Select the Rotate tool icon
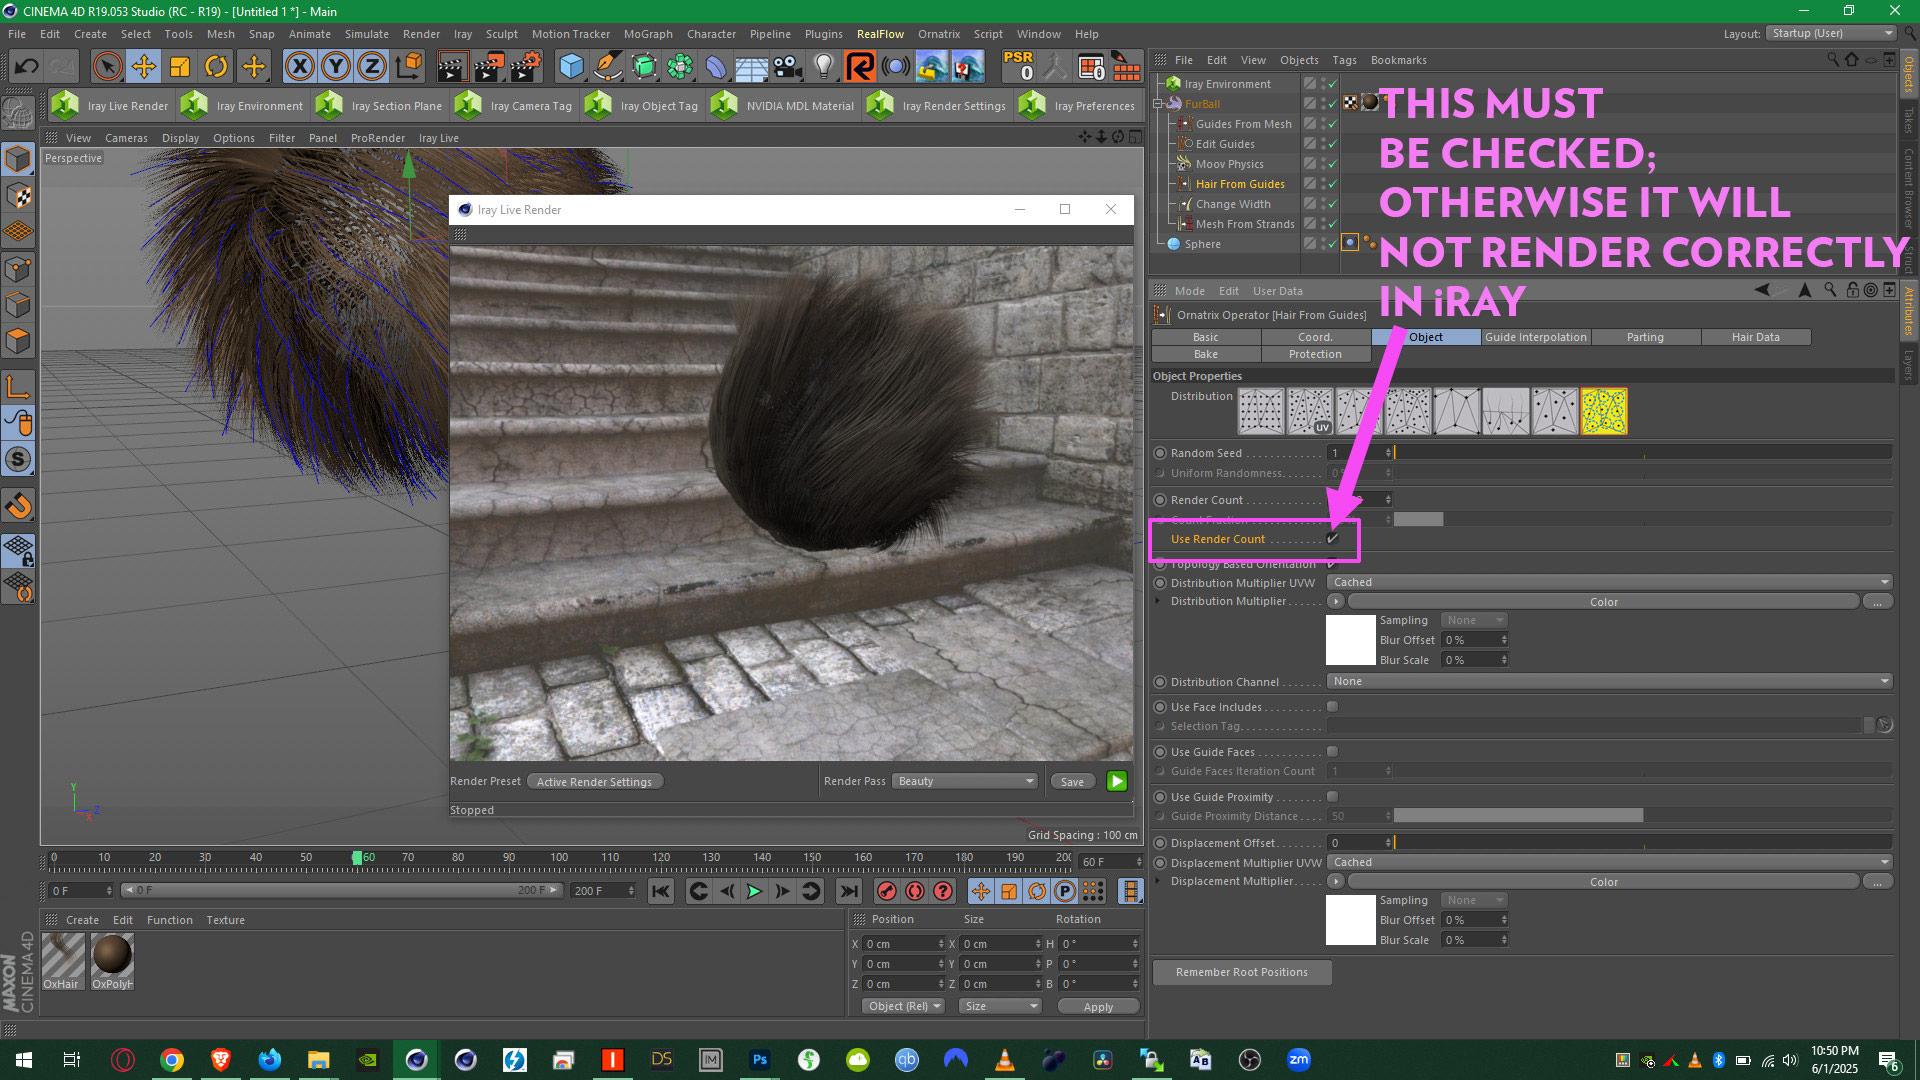The width and height of the screenshot is (1920, 1080). pyautogui.click(x=216, y=67)
